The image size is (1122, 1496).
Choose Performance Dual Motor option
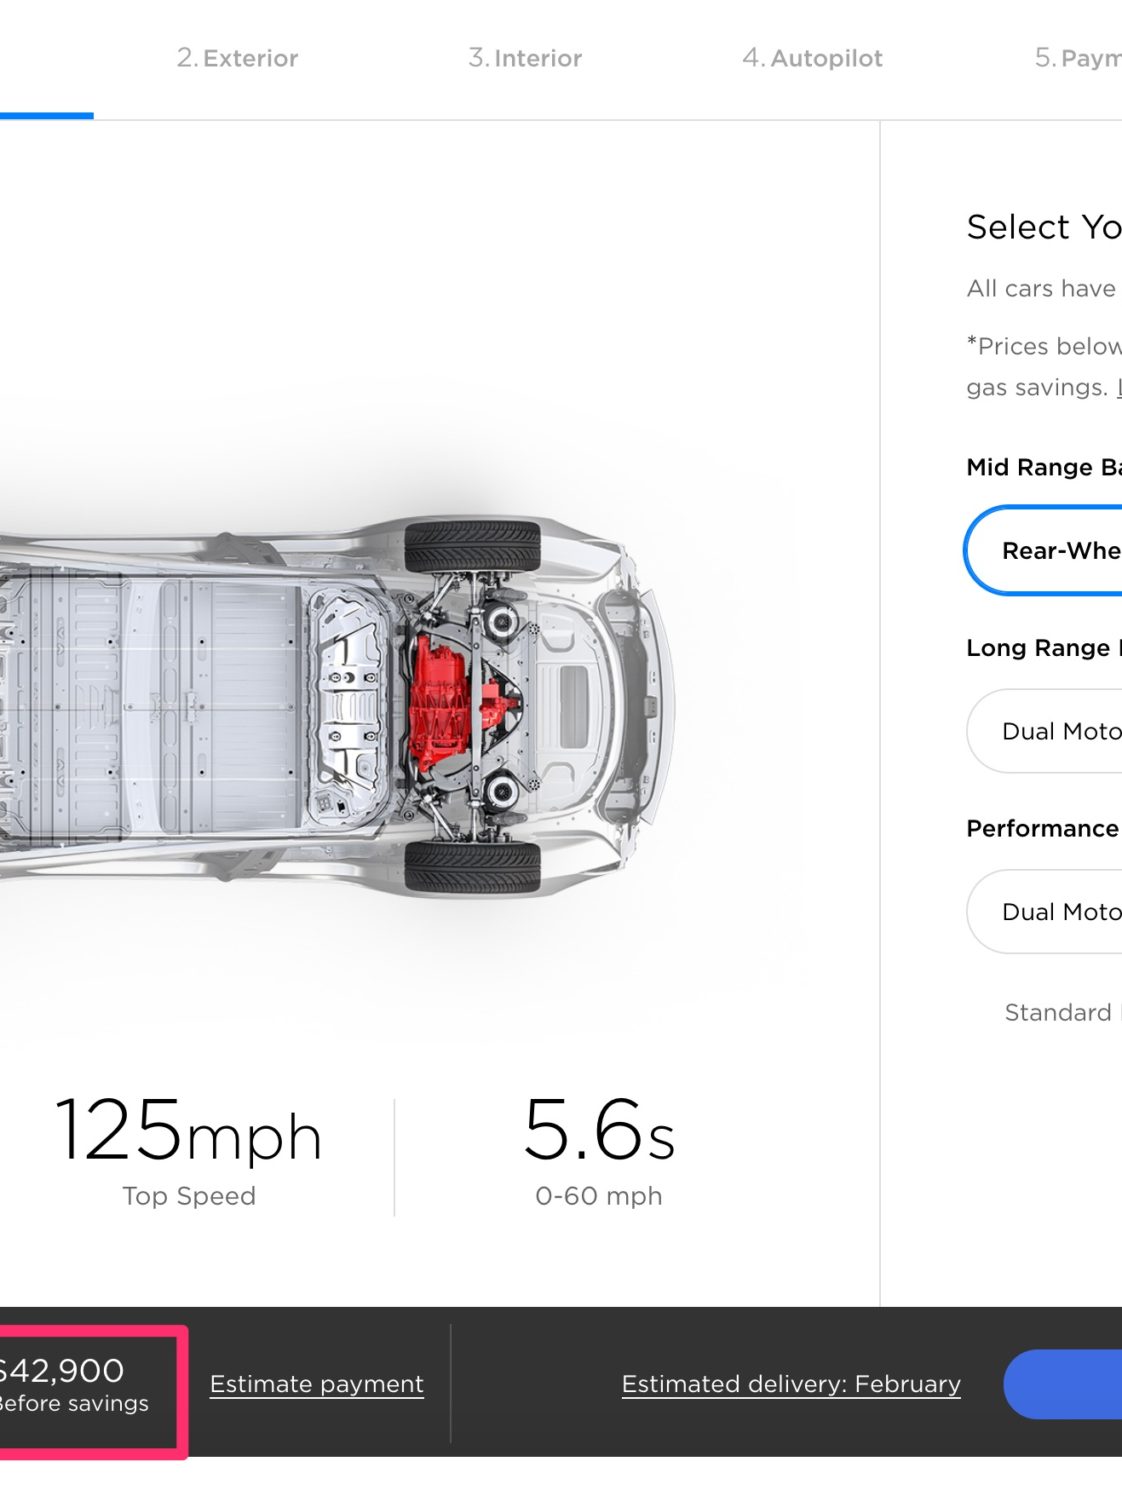1044,911
